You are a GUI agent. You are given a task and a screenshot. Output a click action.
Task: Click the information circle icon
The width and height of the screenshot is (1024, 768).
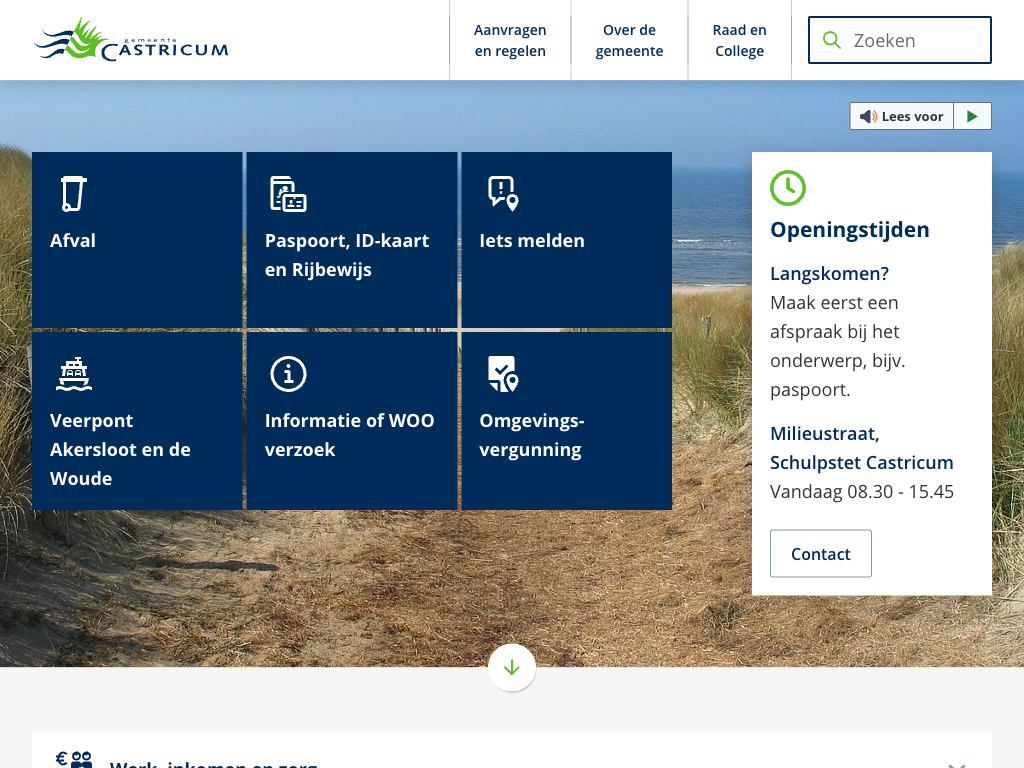(288, 374)
